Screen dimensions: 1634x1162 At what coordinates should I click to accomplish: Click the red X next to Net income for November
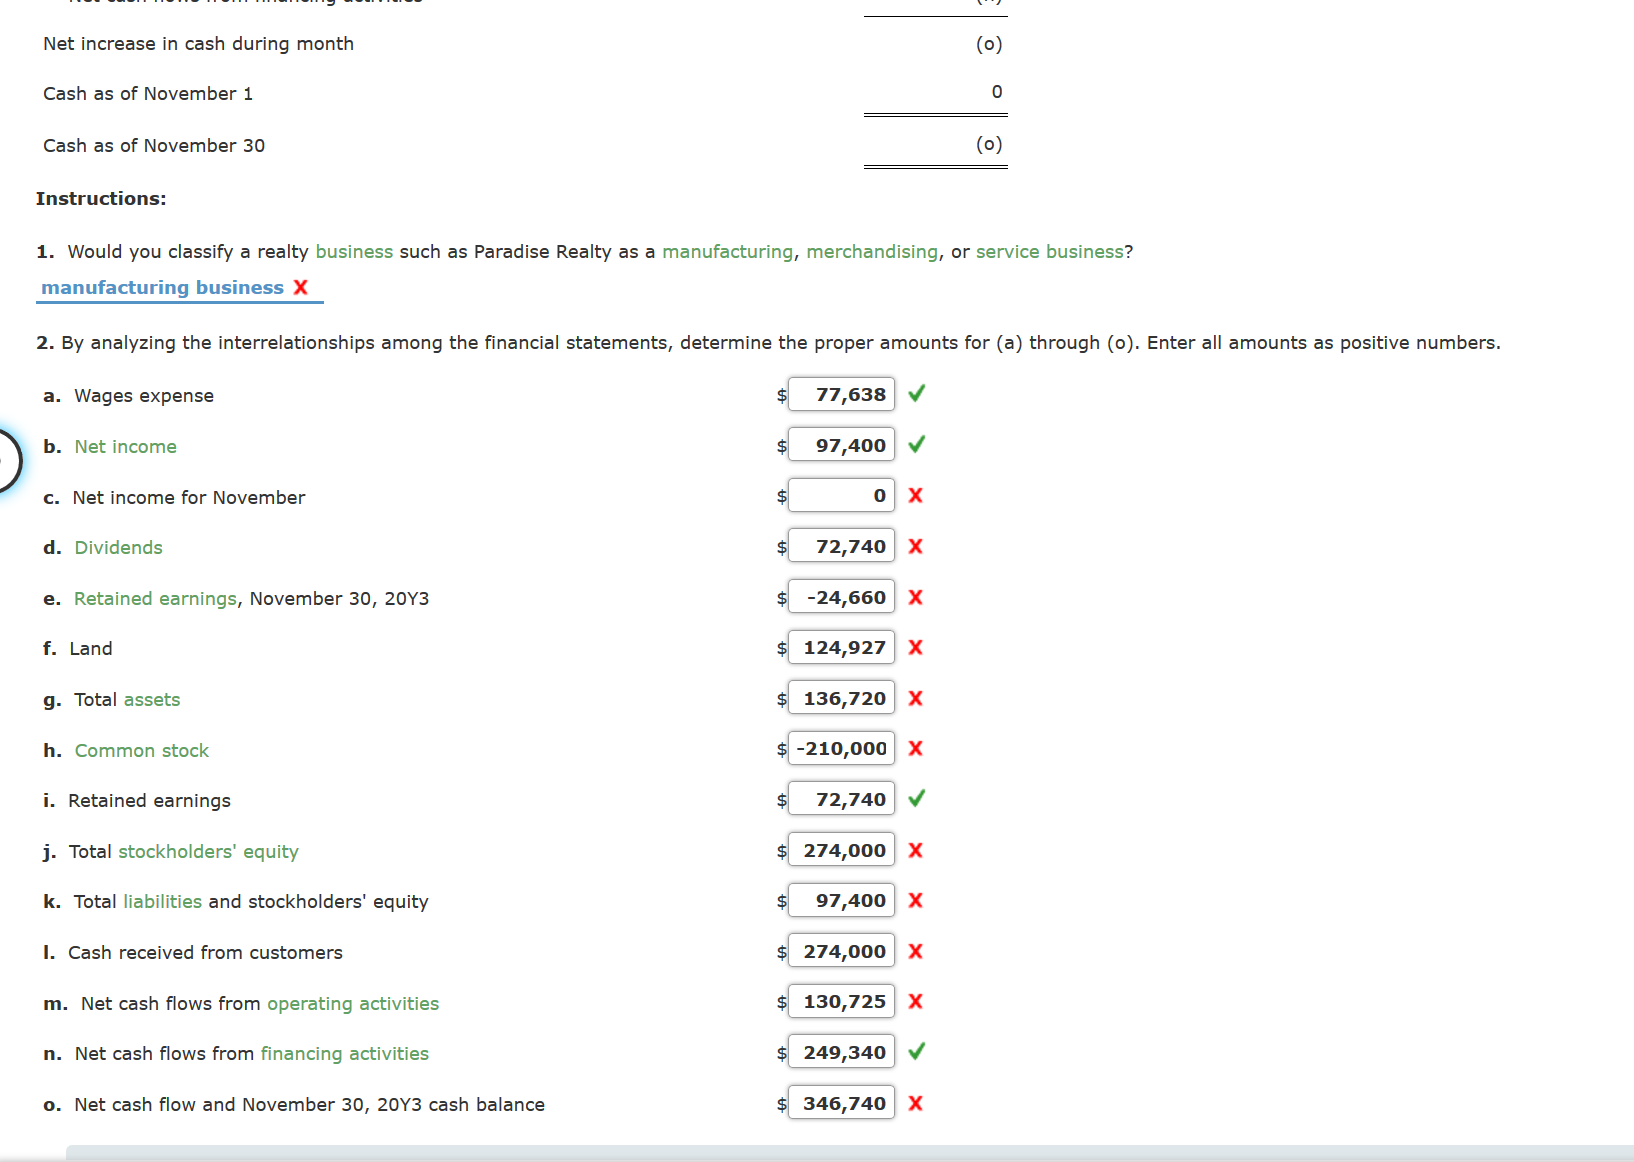[914, 495]
